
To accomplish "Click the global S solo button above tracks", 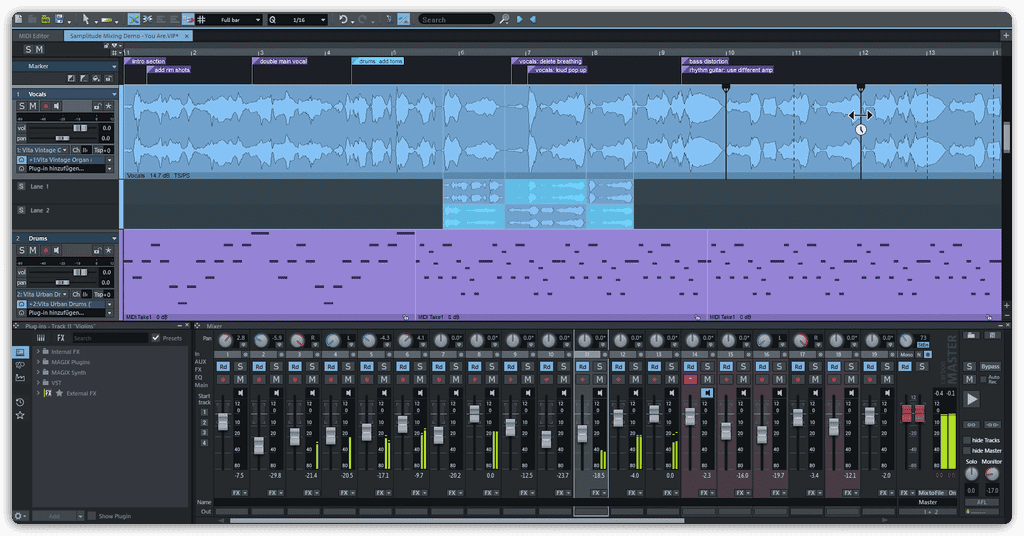I will pos(27,50).
